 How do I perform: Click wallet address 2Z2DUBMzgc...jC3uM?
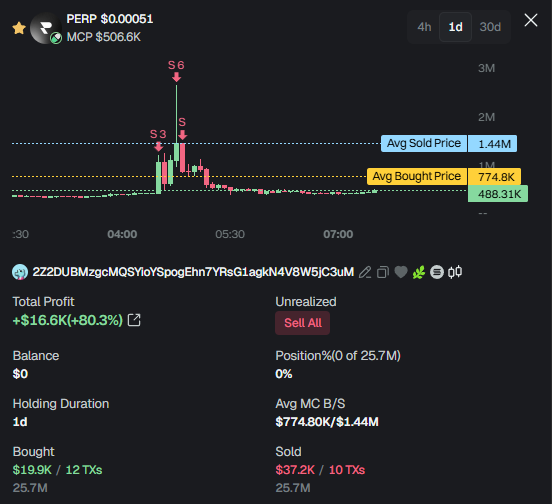(x=193, y=272)
